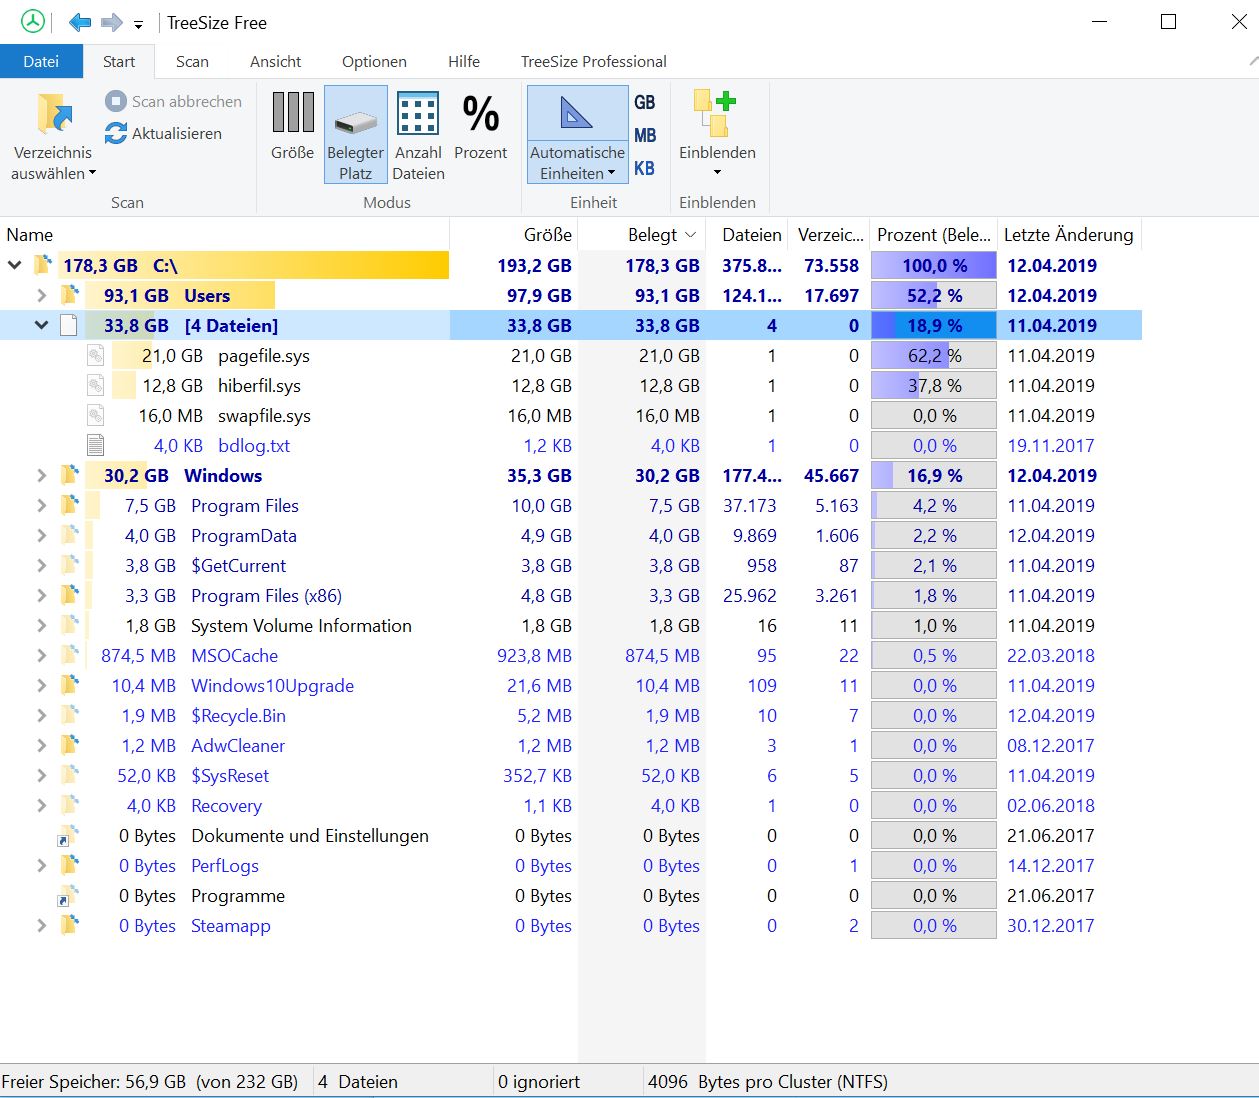Click the TreeSize app logo icon

[x=33, y=22]
